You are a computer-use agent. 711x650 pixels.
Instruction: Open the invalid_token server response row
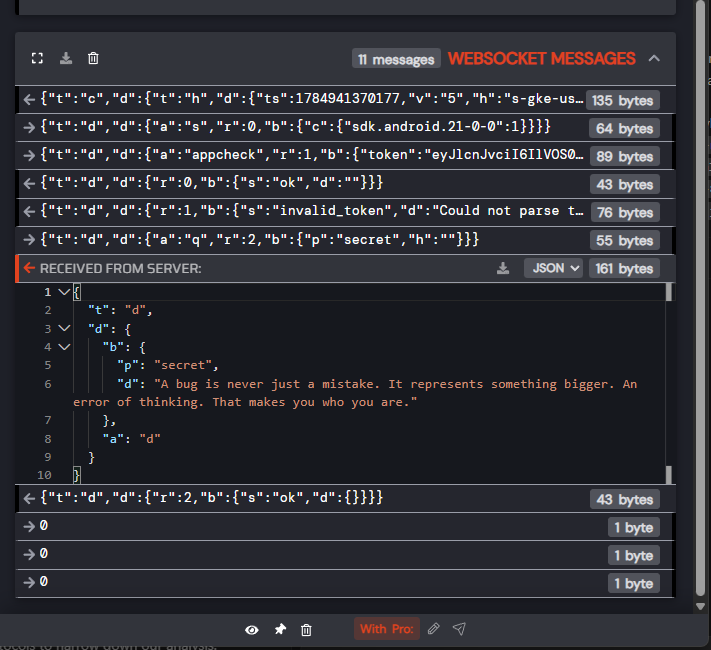pyautogui.click(x=345, y=212)
